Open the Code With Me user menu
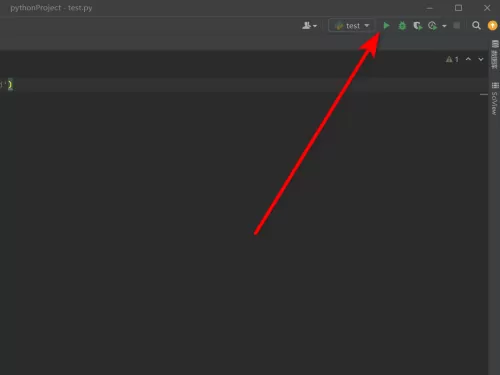The height and width of the screenshot is (375, 500). [309, 26]
